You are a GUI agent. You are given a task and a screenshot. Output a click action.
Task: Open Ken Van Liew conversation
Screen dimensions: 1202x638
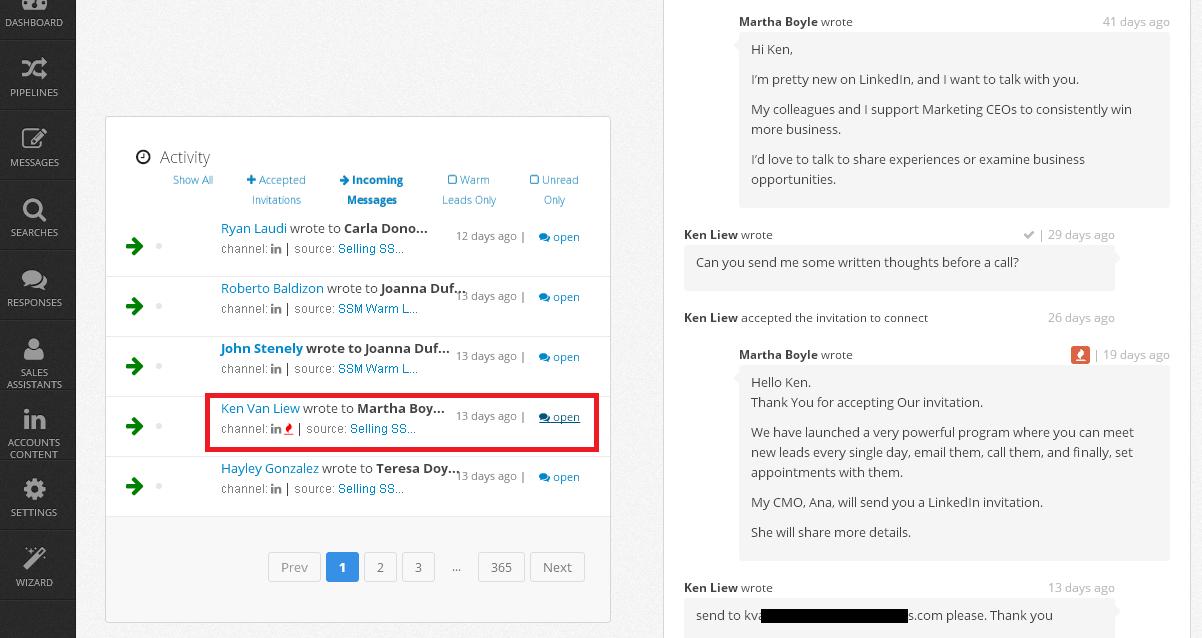point(559,418)
